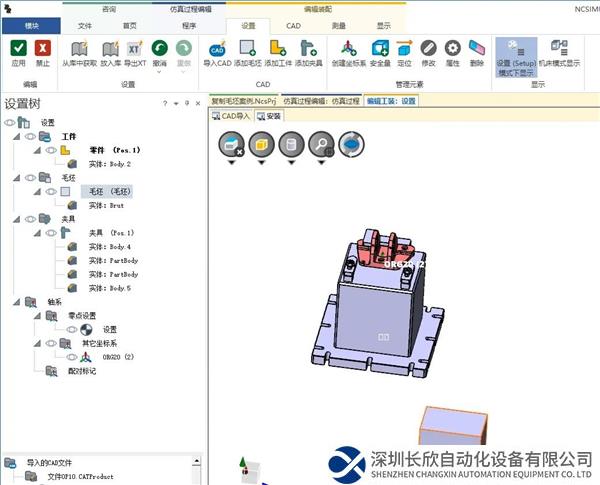600x485 pixels.
Task: Click the 添加毛坯 add stock icon
Action: click(248, 48)
